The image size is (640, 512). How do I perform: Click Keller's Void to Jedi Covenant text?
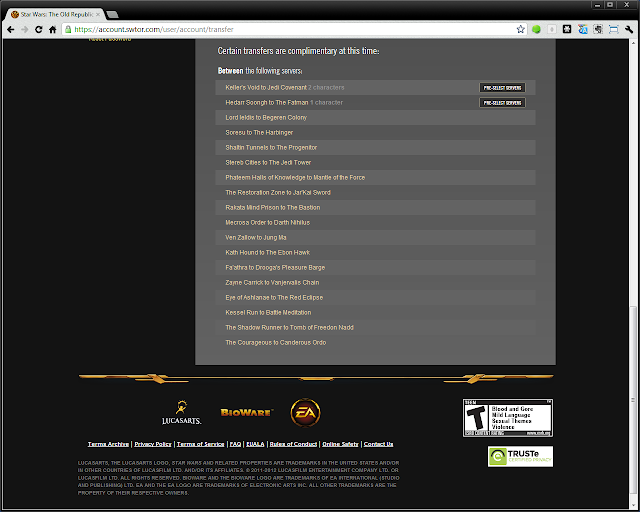[266, 88]
